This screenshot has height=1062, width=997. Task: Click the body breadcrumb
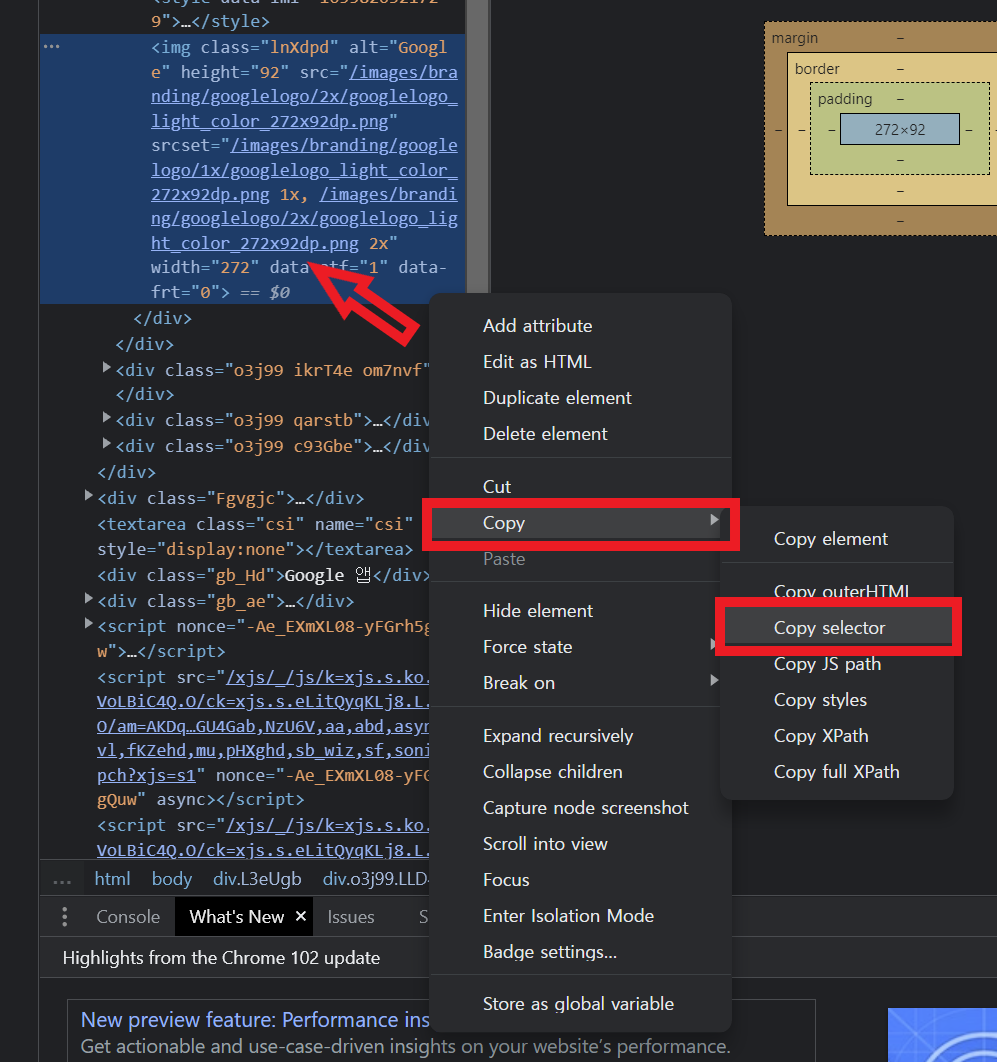pyautogui.click(x=171, y=878)
